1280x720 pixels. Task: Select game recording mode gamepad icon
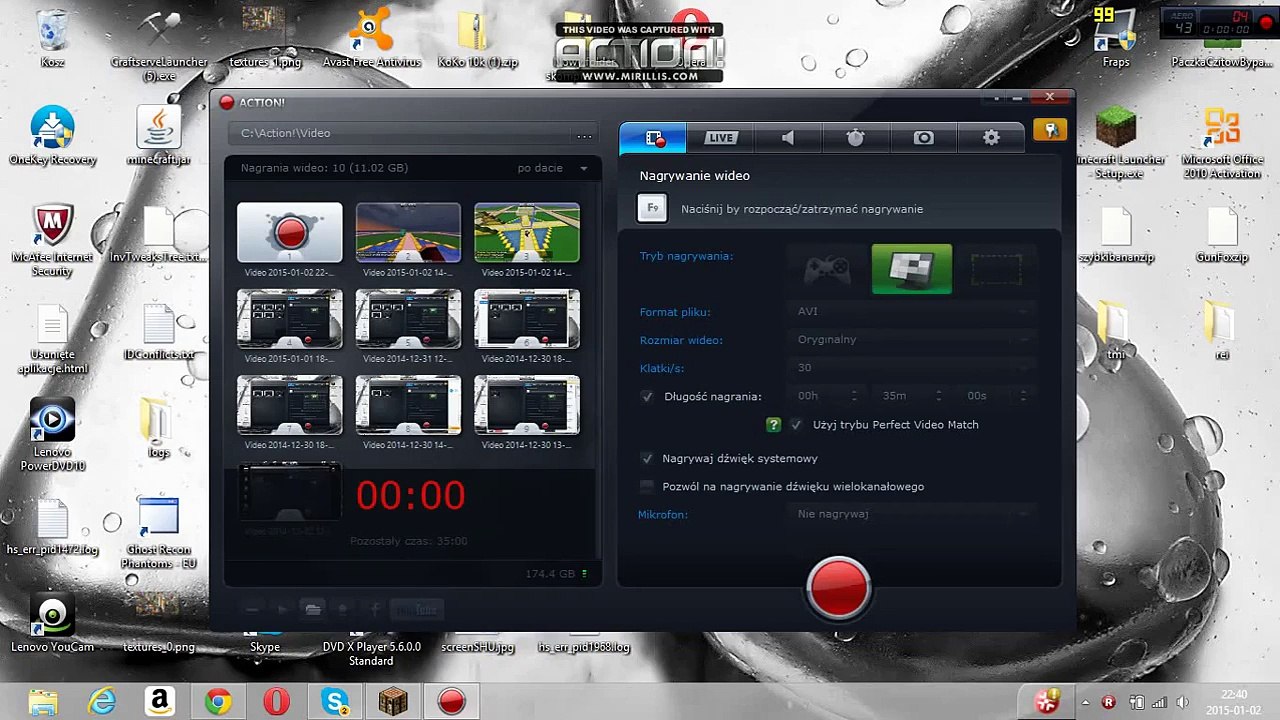point(828,269)
